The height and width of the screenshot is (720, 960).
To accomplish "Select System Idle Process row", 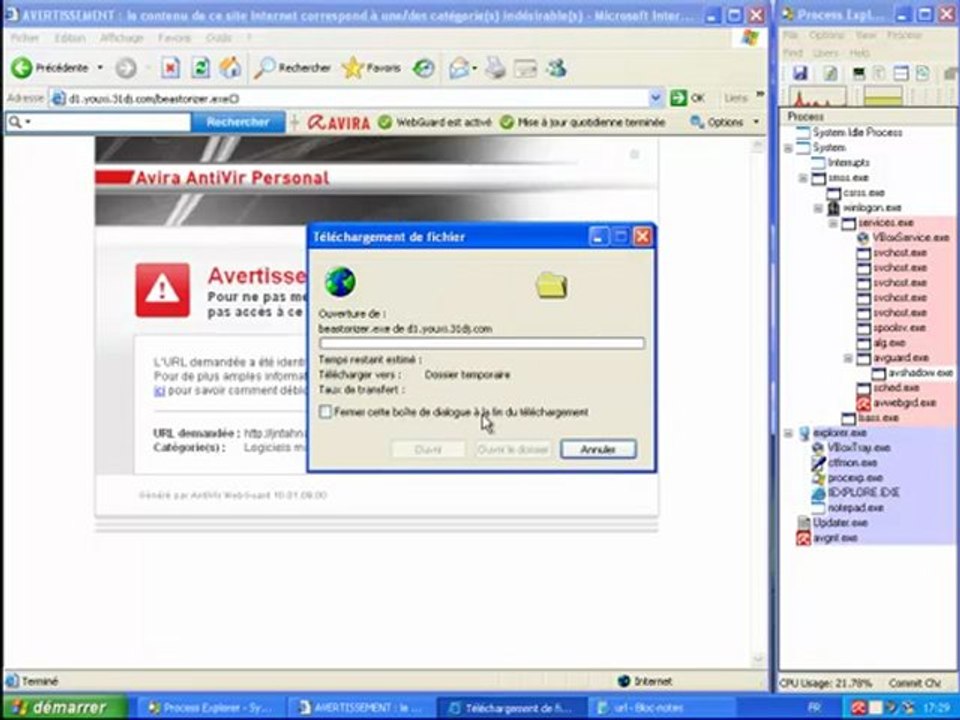I will [857, 132].
